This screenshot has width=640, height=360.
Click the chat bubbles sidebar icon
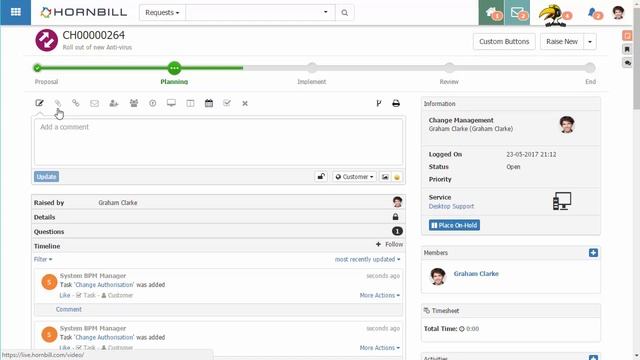coord(627,63)
